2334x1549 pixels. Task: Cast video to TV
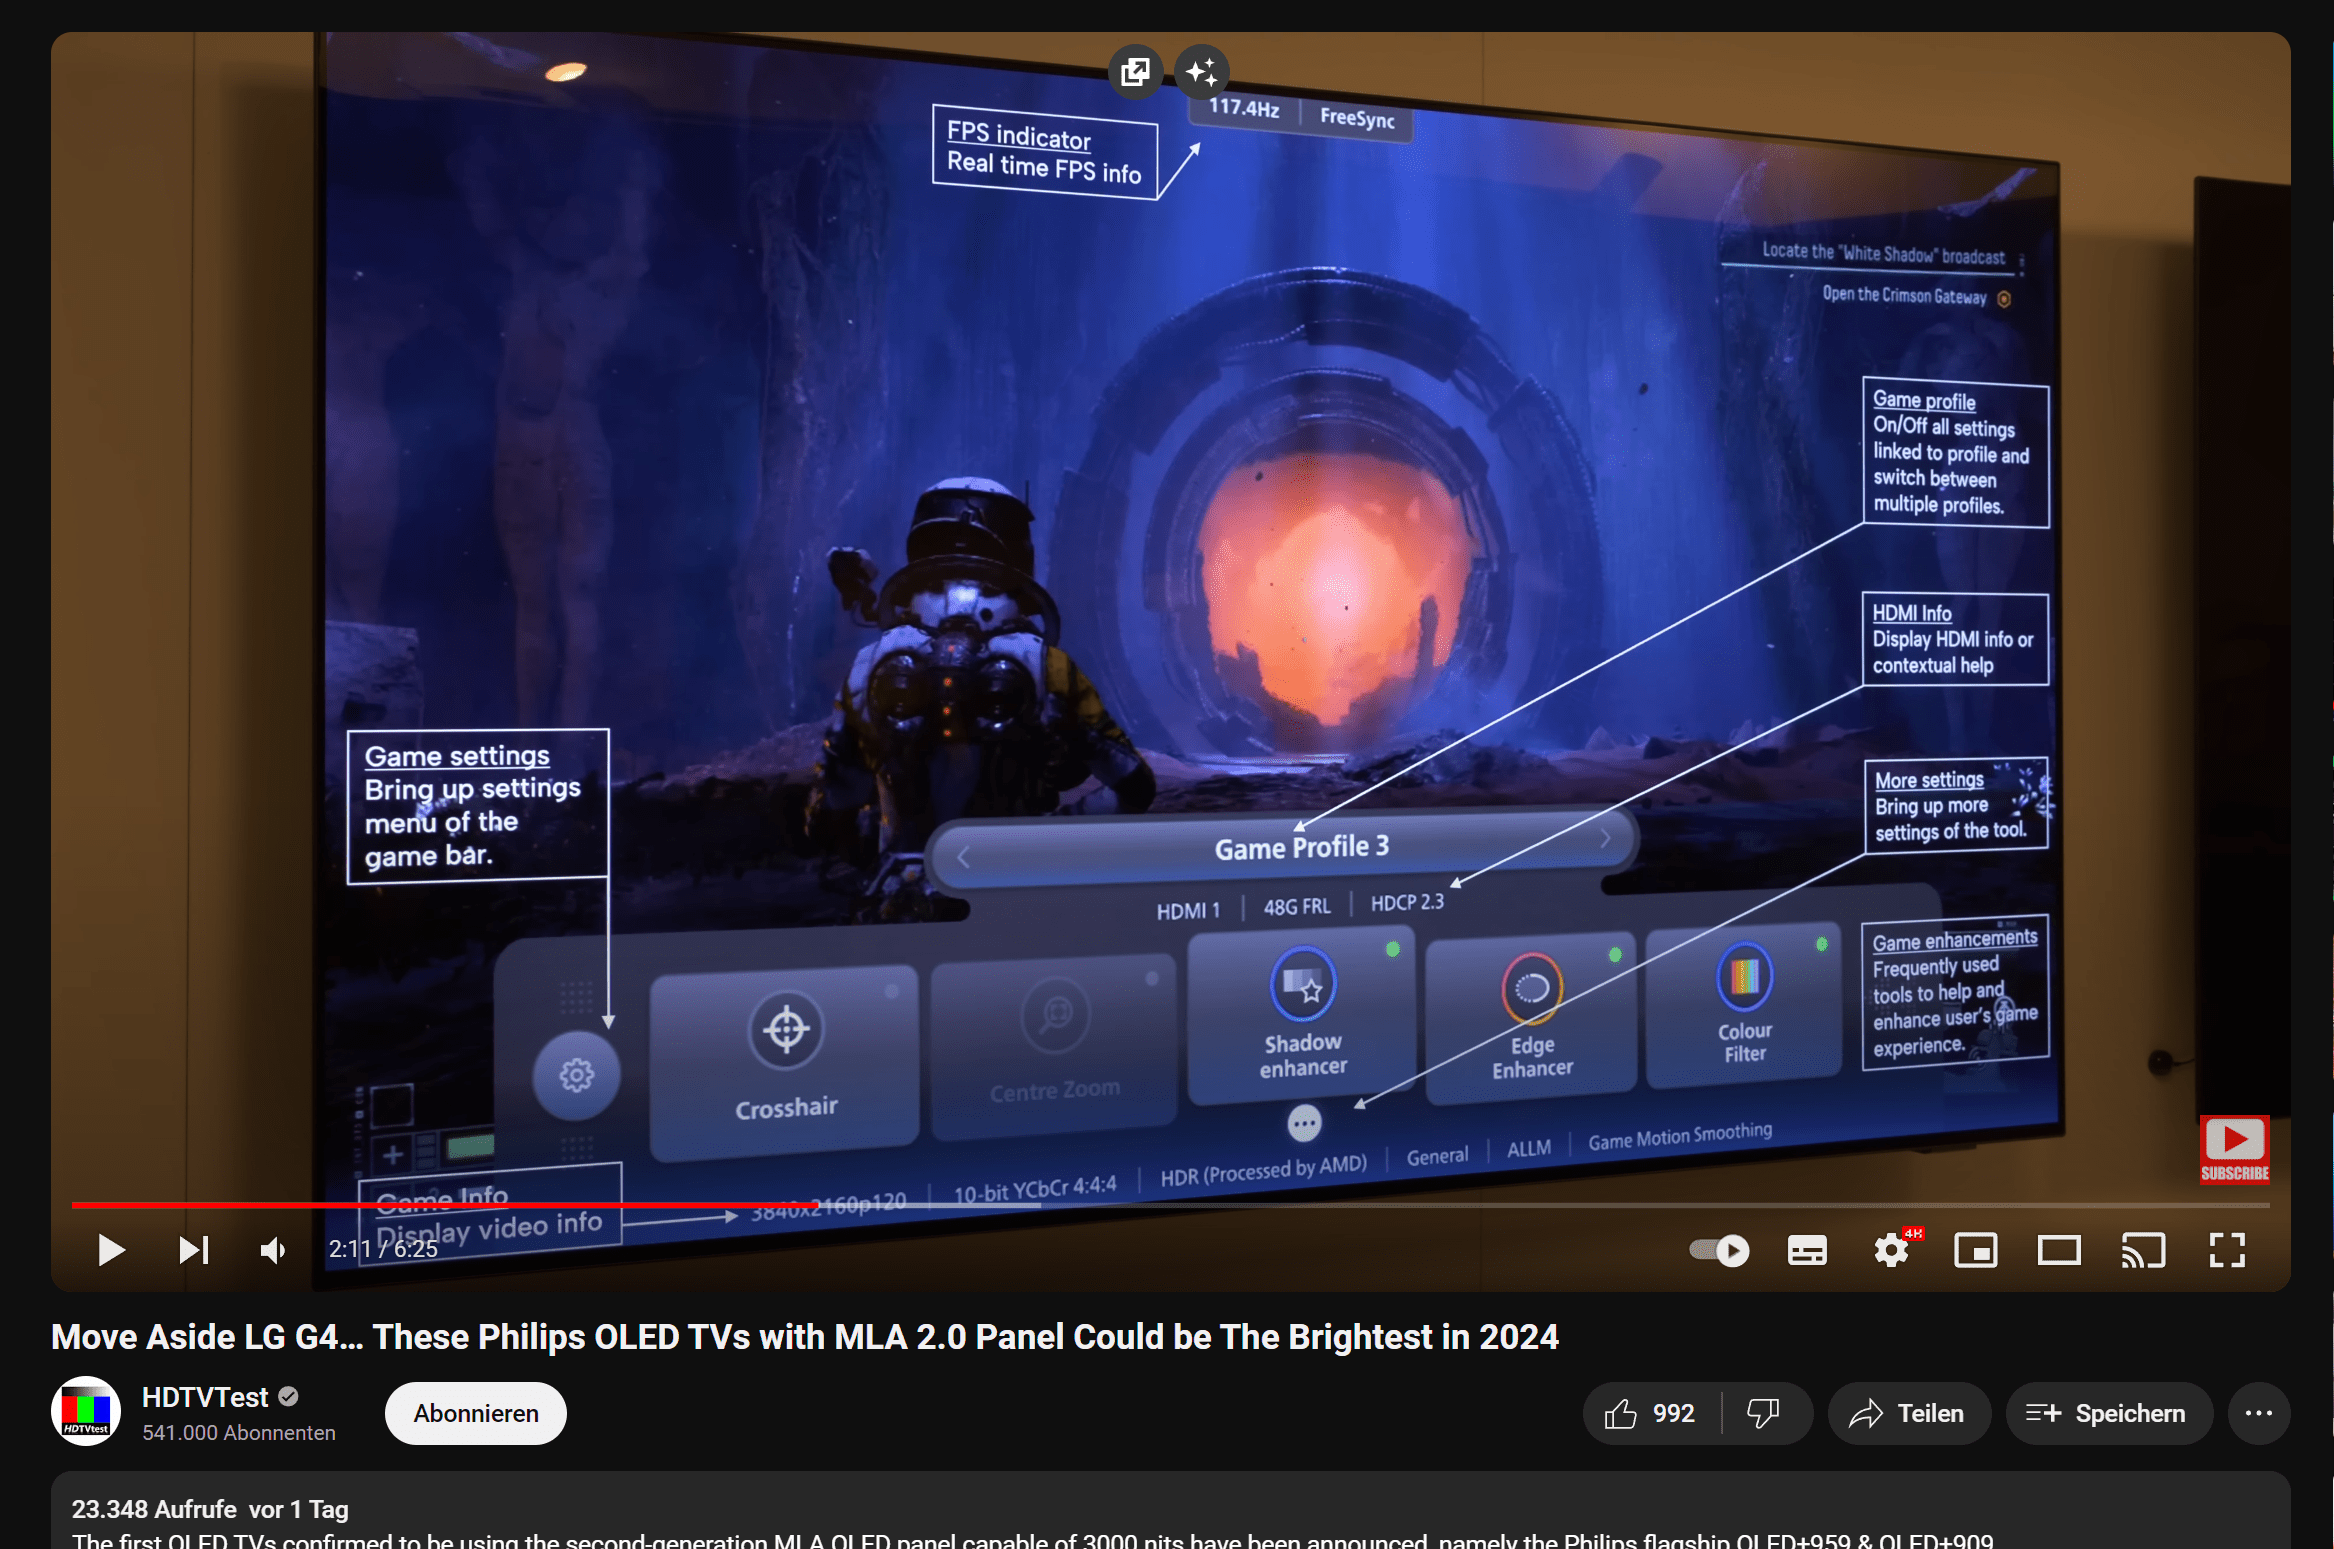pyautogui.click(x=2143, y=1249)
